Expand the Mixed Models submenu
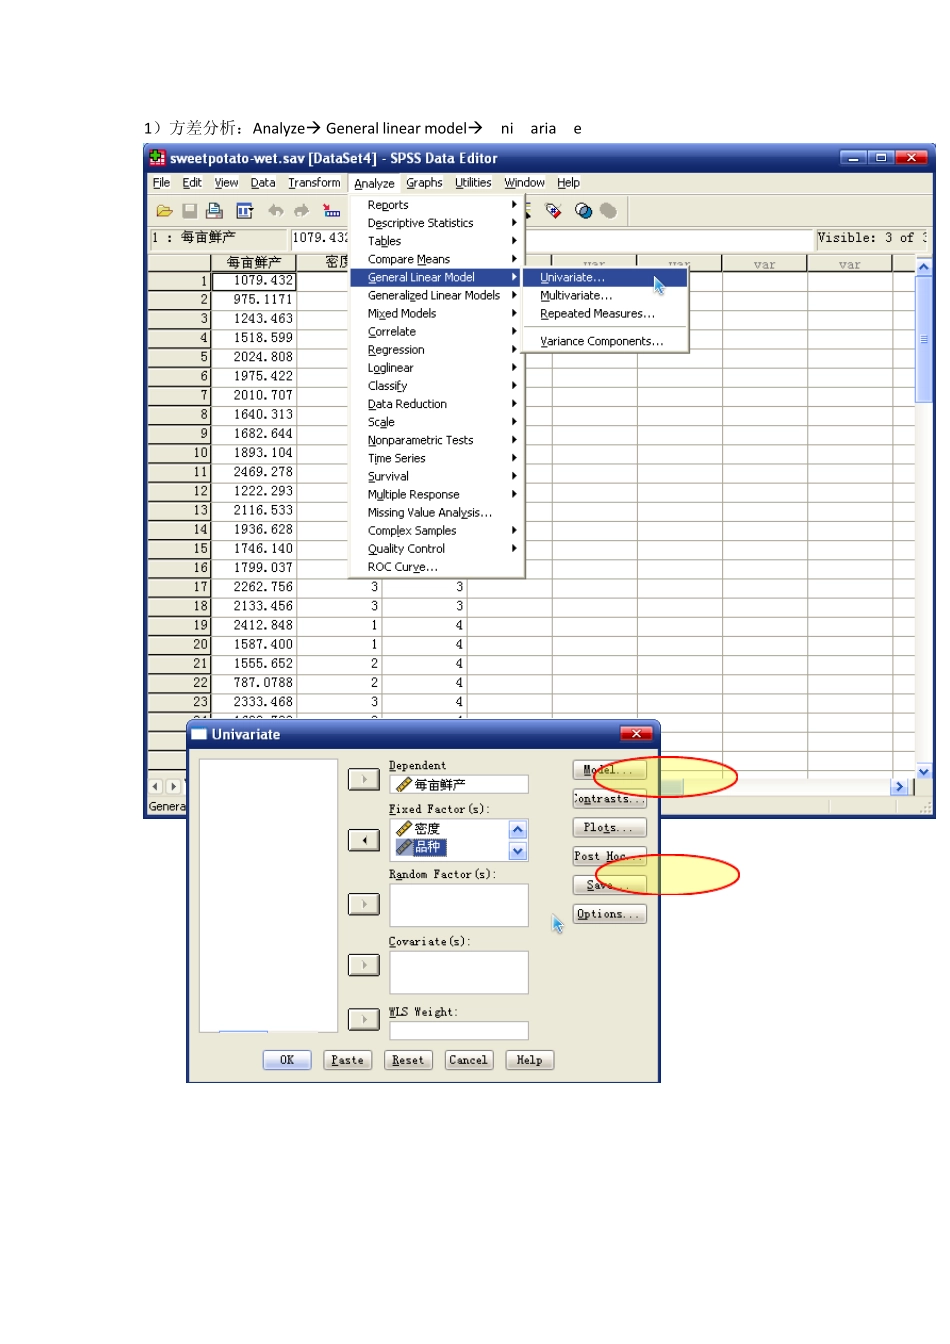950x1344 pixels. coord(437,313)
